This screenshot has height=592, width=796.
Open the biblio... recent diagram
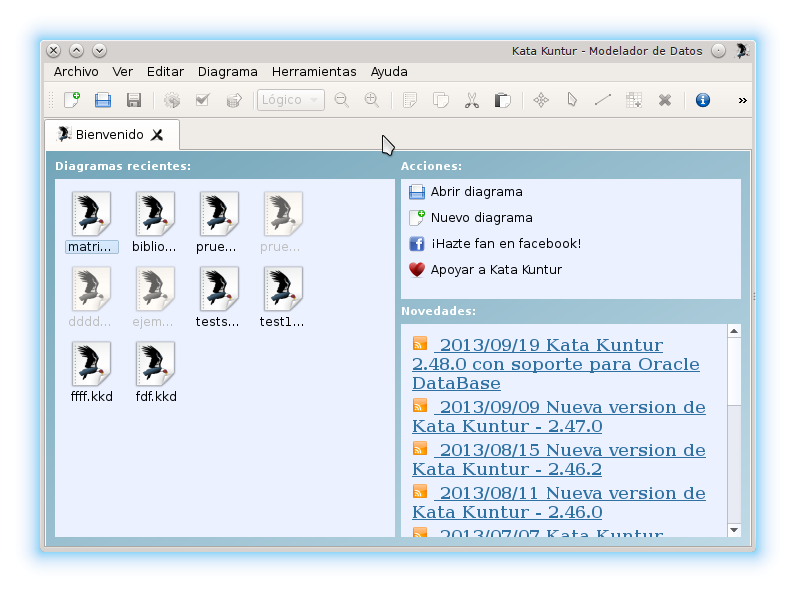[154, 222]
